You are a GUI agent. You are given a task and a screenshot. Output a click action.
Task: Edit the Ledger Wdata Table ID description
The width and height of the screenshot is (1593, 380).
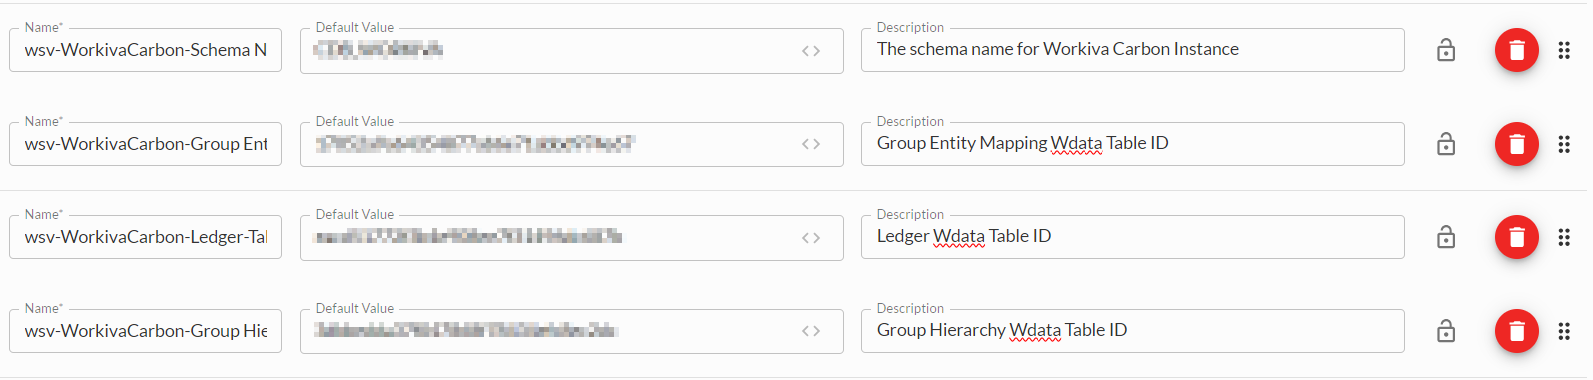point(1132,237)
